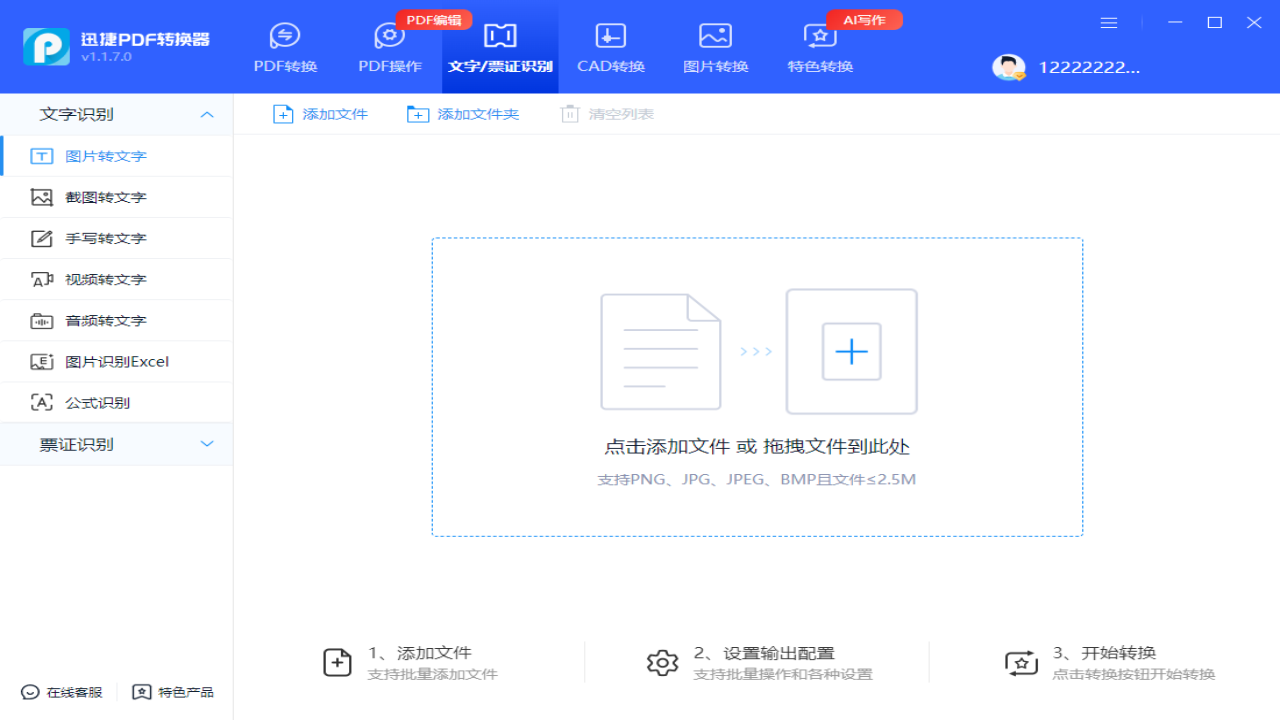Switch to the 图片转换 tab
The height and width of the screenshot is (720, 1280).
point(715,47)
